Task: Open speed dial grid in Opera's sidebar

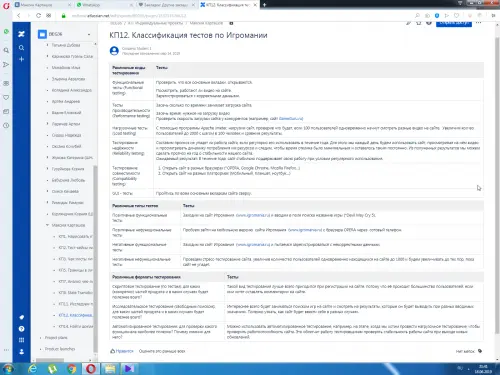Action: coord(6,83)
